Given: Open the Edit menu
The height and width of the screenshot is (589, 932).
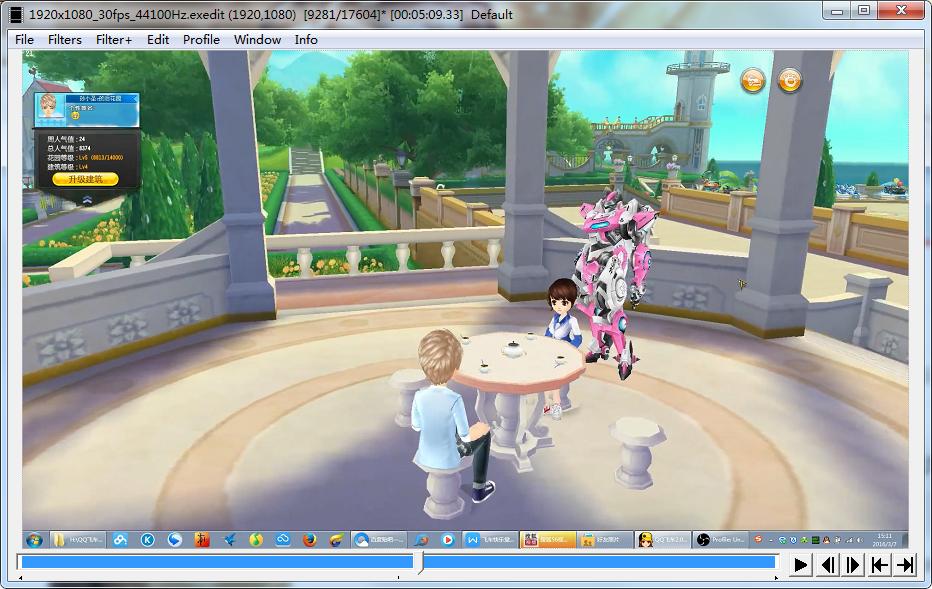Looking at the screenshot, I should pos(158,40).
